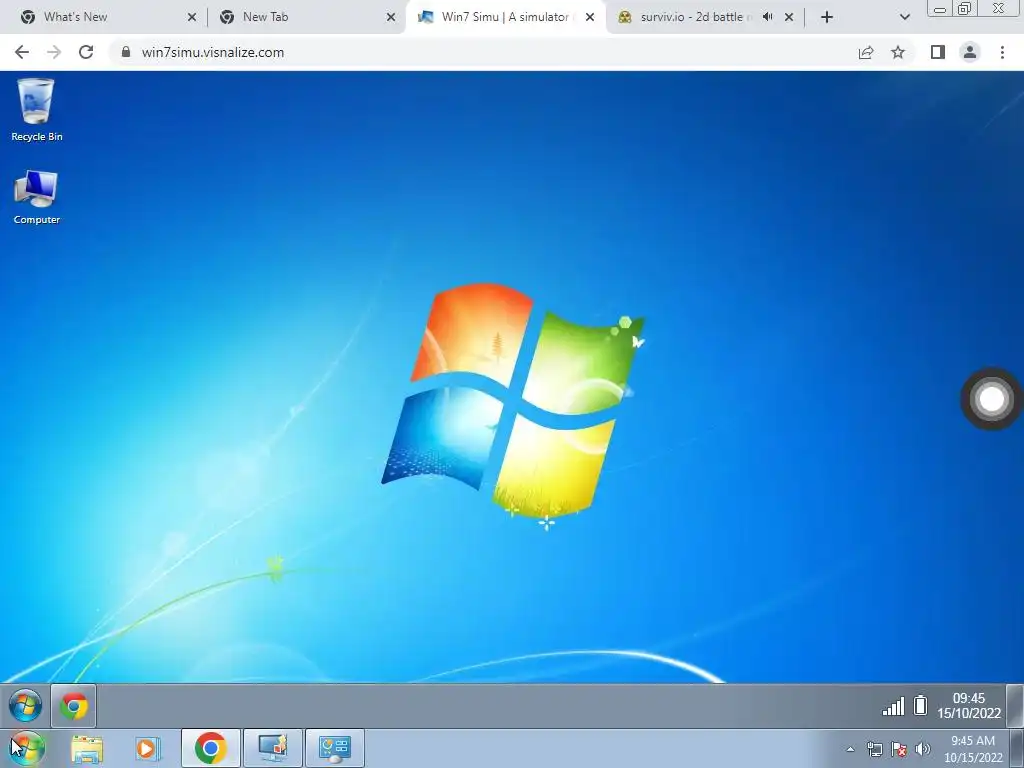Open the simulator's Start orb
The height and width of the screenshot is (768, 1024).
[x=25, y=706]
